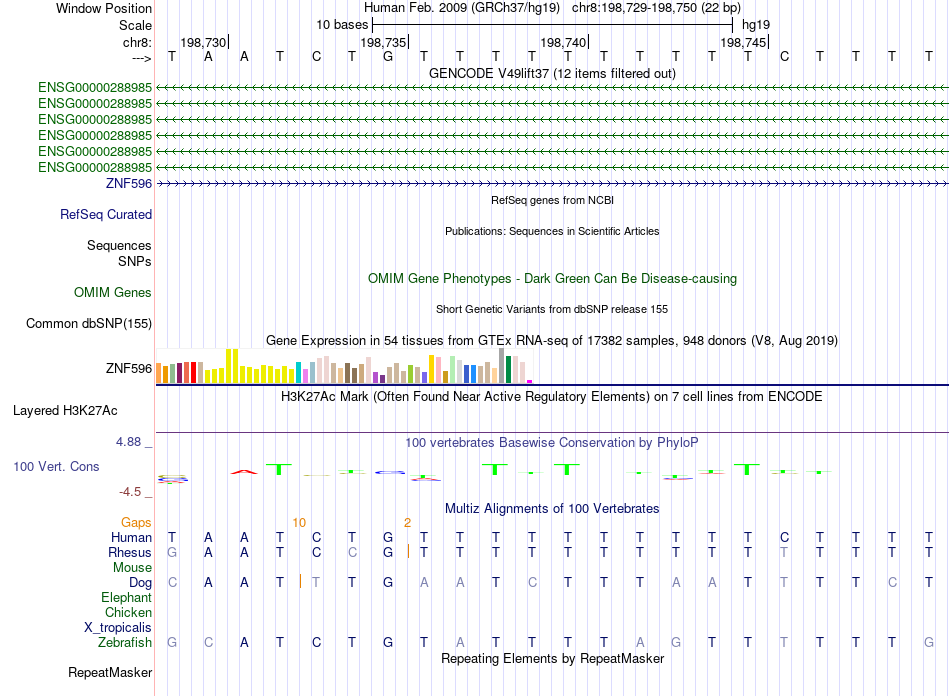Viewport: 950px width, 696px height.
Task: Click the Rhesus alignment row label
Action: coord(130,552)
